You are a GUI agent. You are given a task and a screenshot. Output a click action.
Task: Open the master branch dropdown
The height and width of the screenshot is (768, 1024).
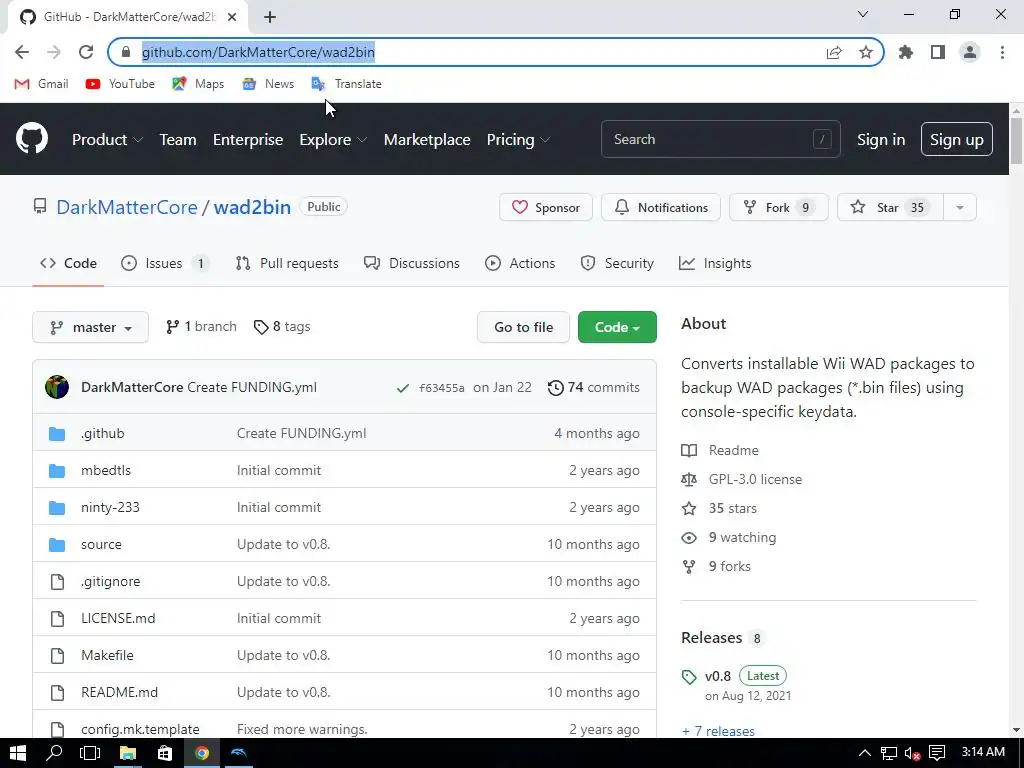pyautogui.click(x=90, y=327)
